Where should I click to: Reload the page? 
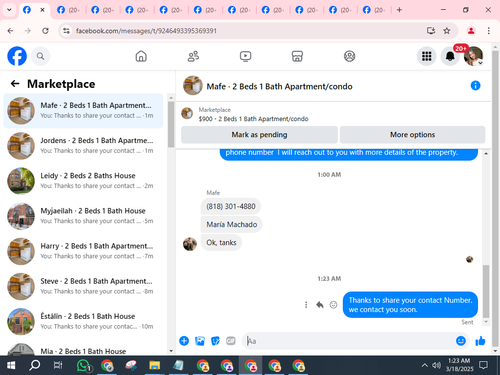[45, 31]
